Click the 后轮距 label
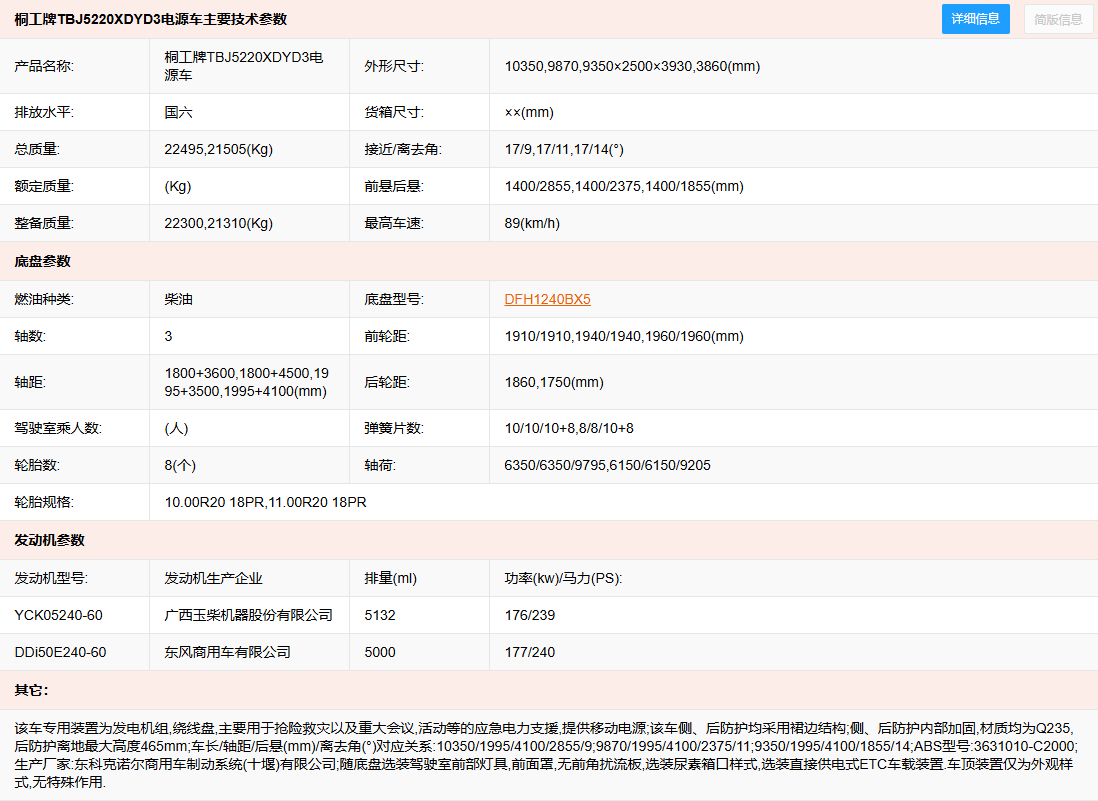1098x801 pixels. point(387,382)
